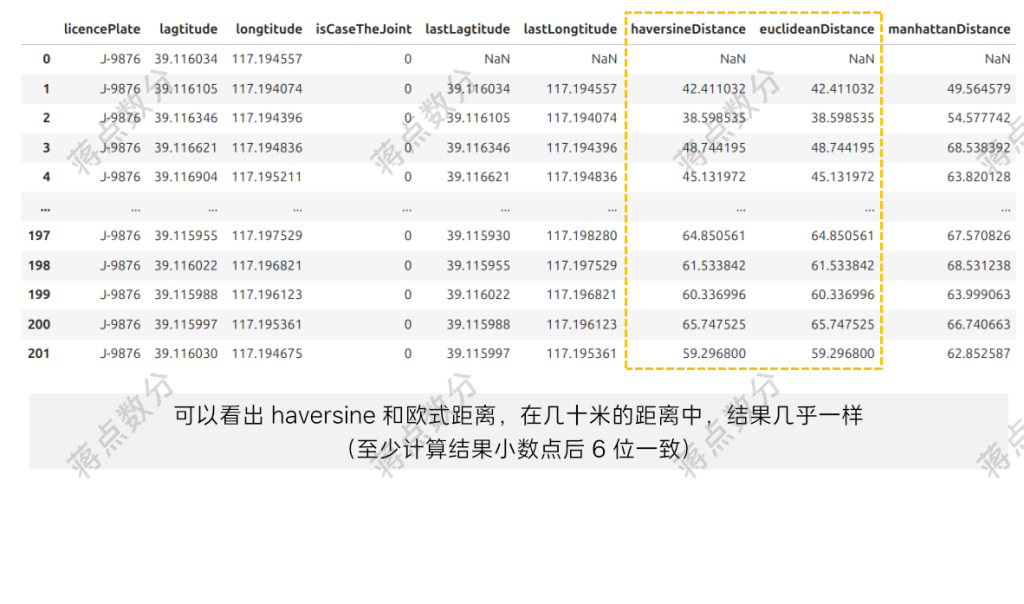Image resolution: width=1024 pixels, height=604 pixels.
Task: Click the manhattanDistance value 62.852587
Action: point(980,353)
